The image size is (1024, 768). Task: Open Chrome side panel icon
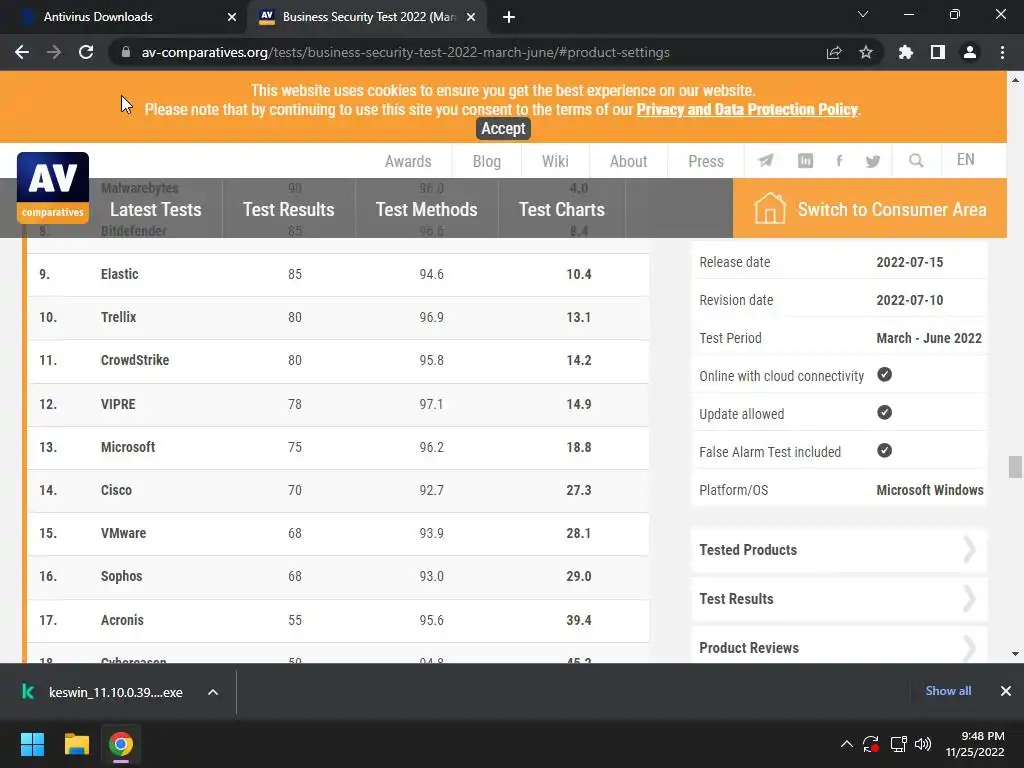[x=938, y=52]
